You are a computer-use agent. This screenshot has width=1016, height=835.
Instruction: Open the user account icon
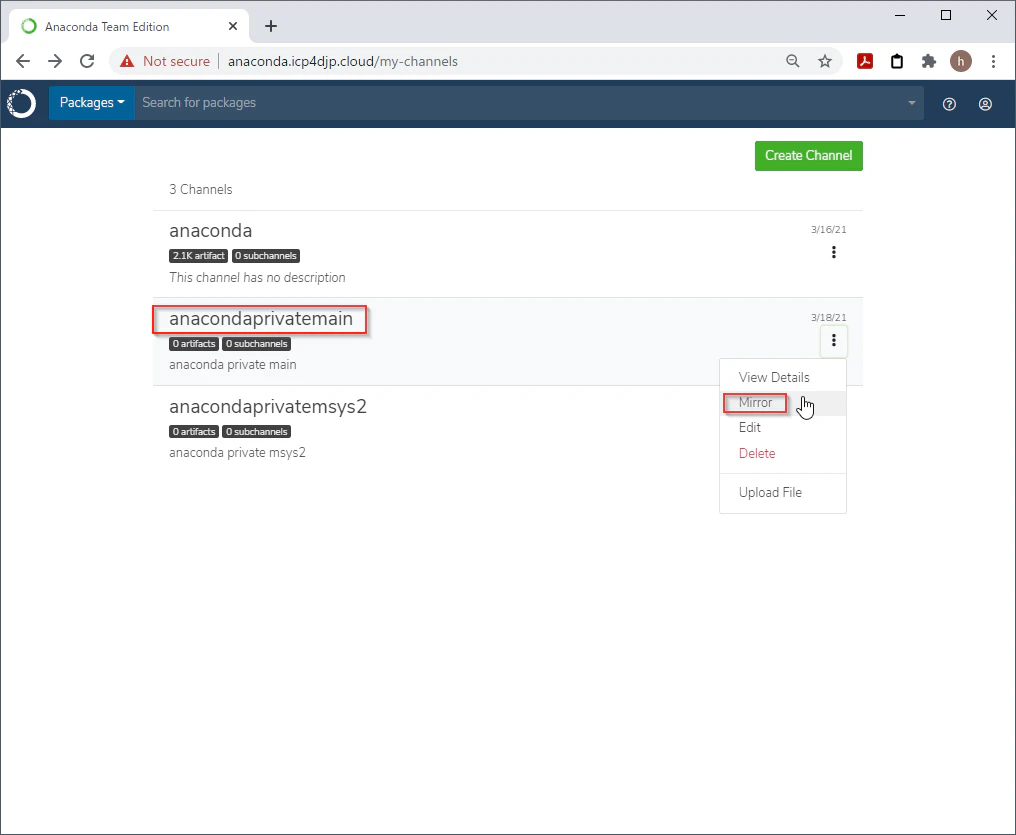coord(985,104)
